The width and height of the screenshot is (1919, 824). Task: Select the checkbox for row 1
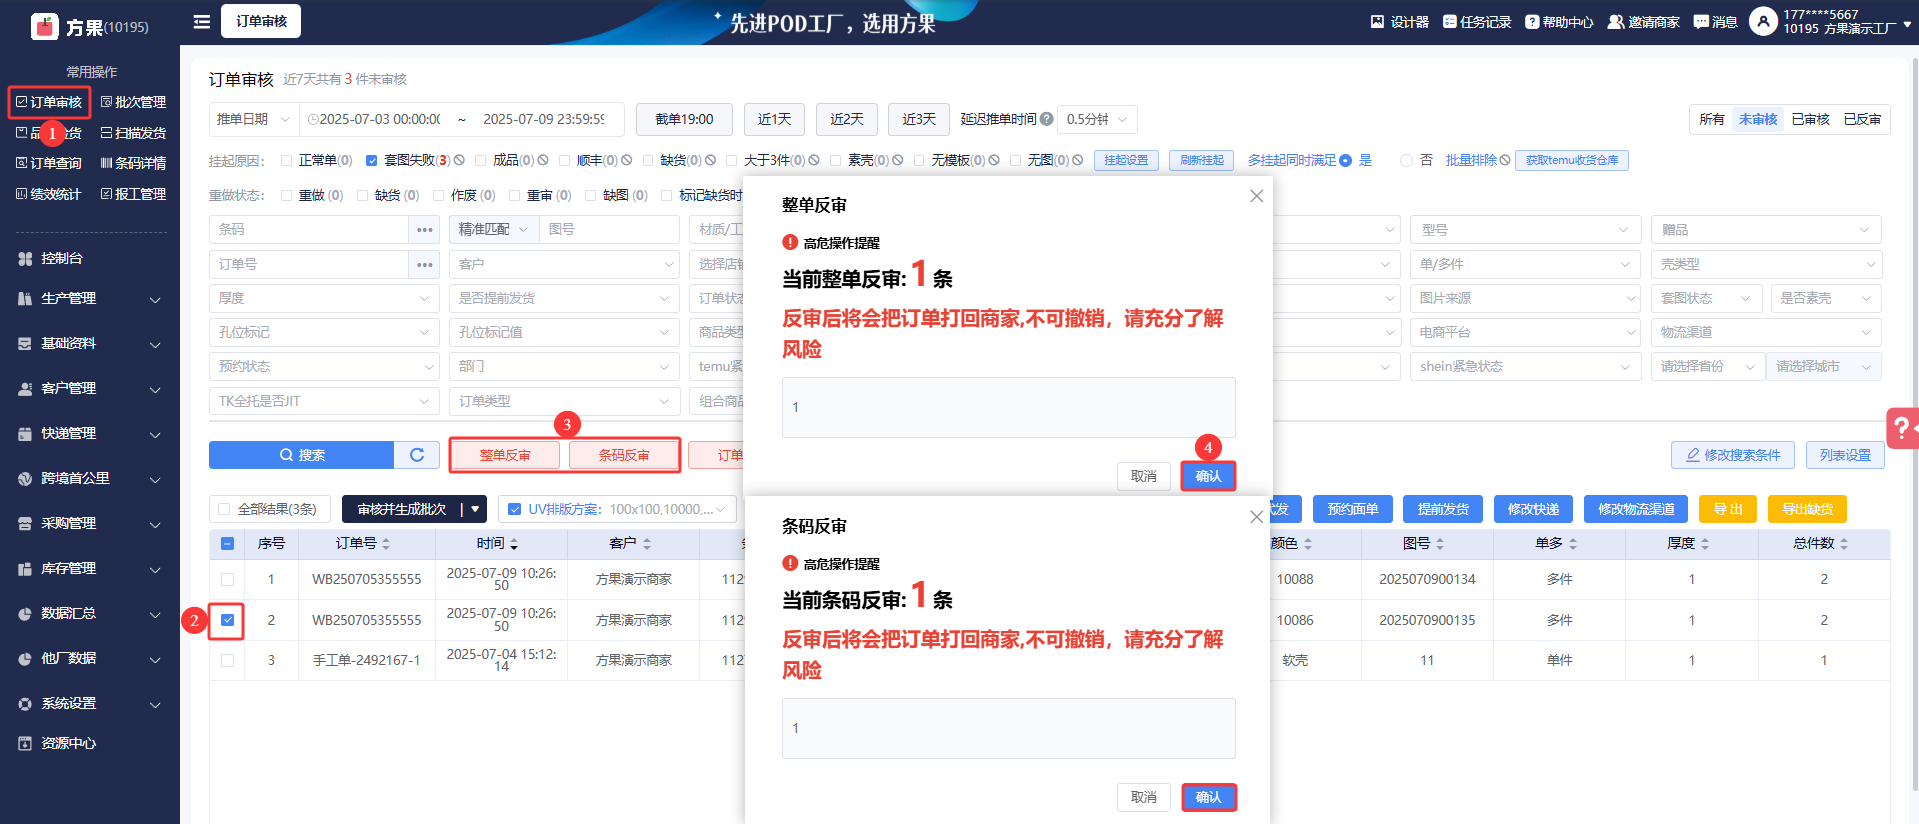(228, 580)
